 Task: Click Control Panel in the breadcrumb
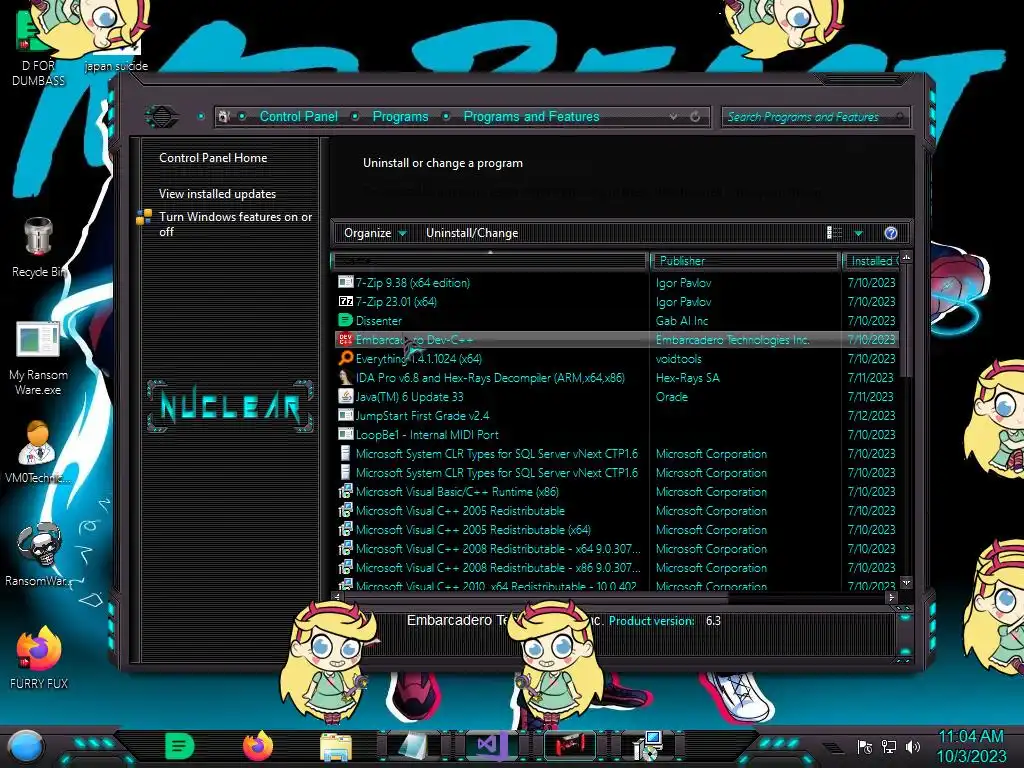click(x=298, y=117)
